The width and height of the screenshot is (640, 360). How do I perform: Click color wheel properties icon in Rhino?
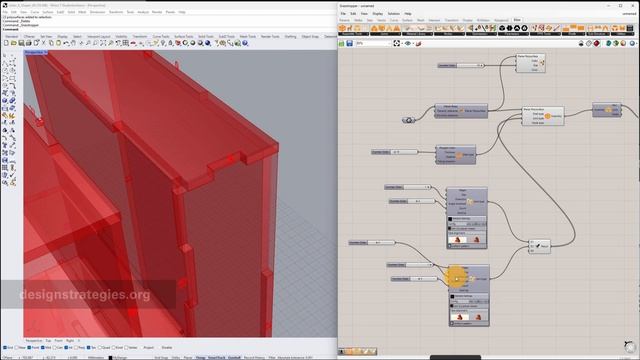point(186,43)
